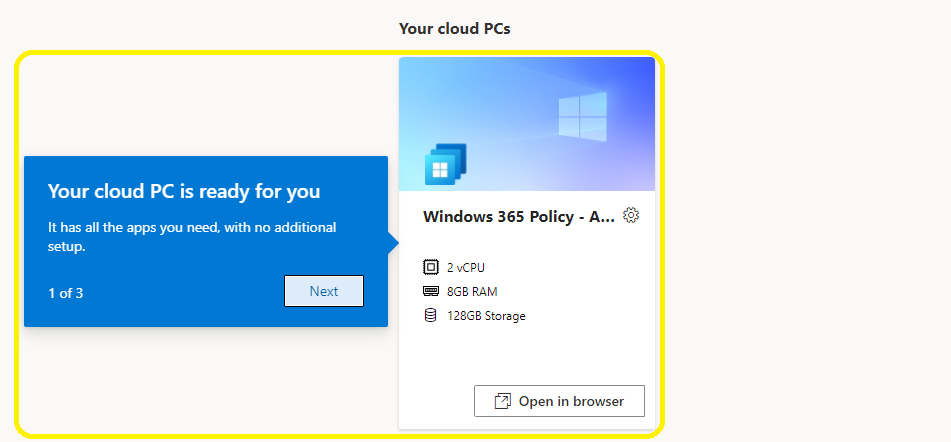Viewport: 951px width, 442px height.
Task: Click the tooltip text about no additional setup
Action: coord(192,237)
